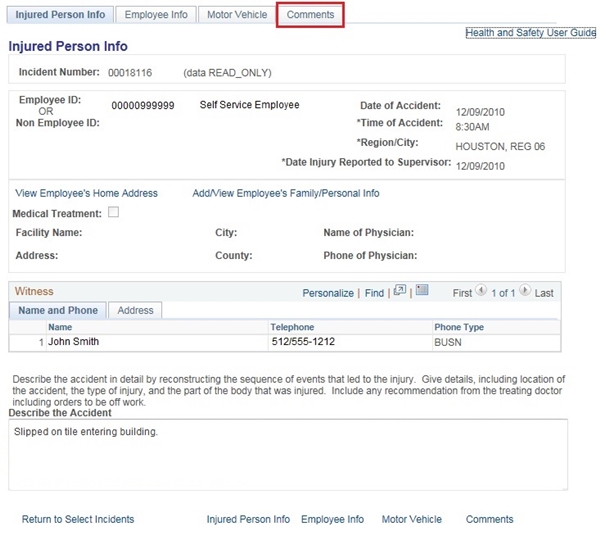Select the Name and Phone witness tab

tap(58, 311)
